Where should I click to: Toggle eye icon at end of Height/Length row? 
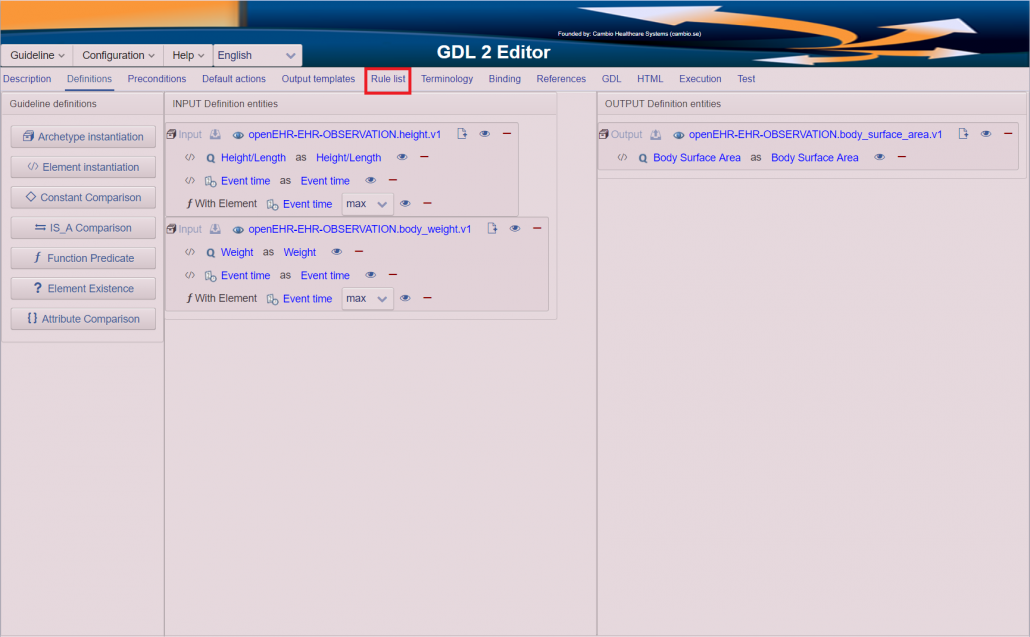pos(402,157)
